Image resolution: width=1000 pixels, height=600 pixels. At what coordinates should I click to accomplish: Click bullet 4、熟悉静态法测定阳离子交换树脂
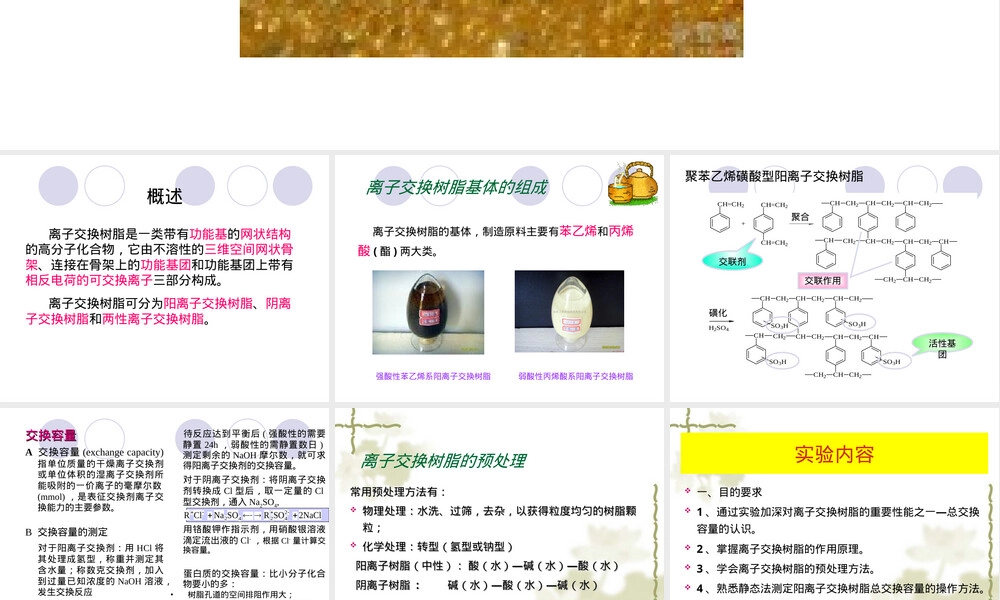(x=841, y=589)
